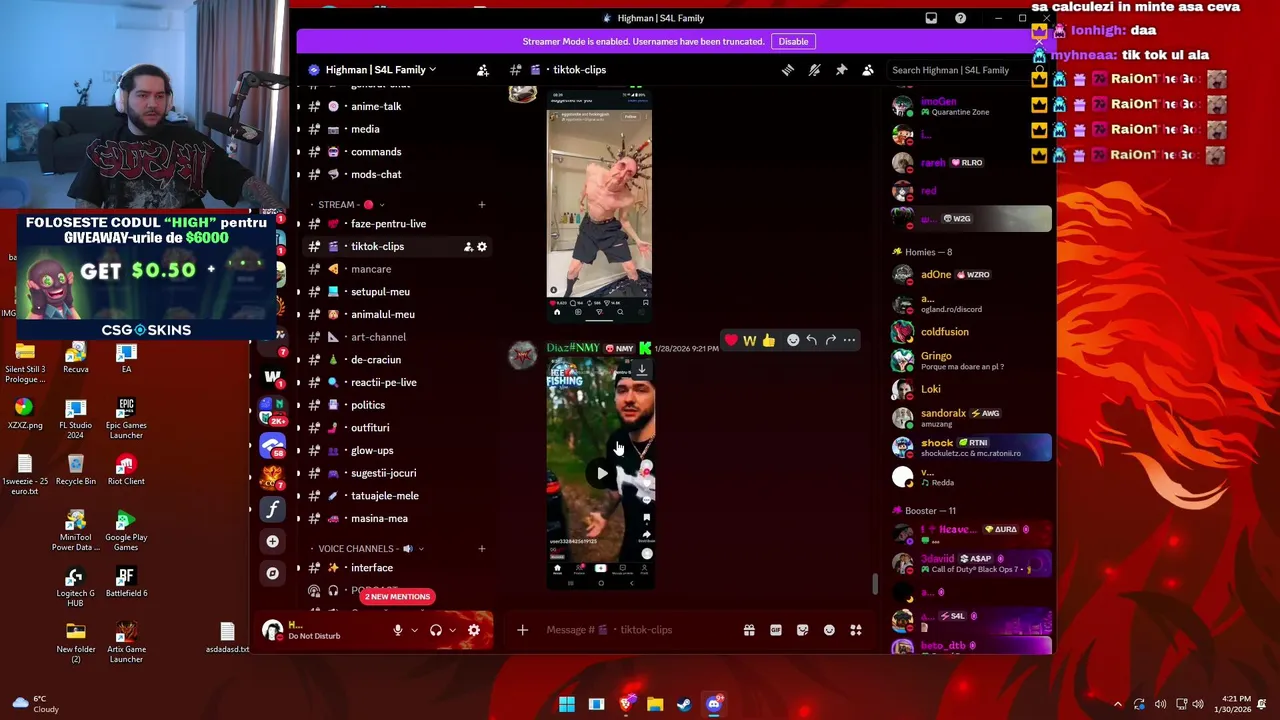Add a server using the plus circle icon
This screenshot has width=1280, height=720.
click(x=272, y=541)
